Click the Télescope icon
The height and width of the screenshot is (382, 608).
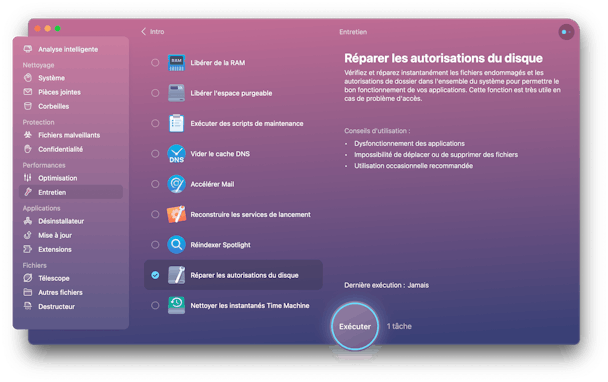click(28, 278)
